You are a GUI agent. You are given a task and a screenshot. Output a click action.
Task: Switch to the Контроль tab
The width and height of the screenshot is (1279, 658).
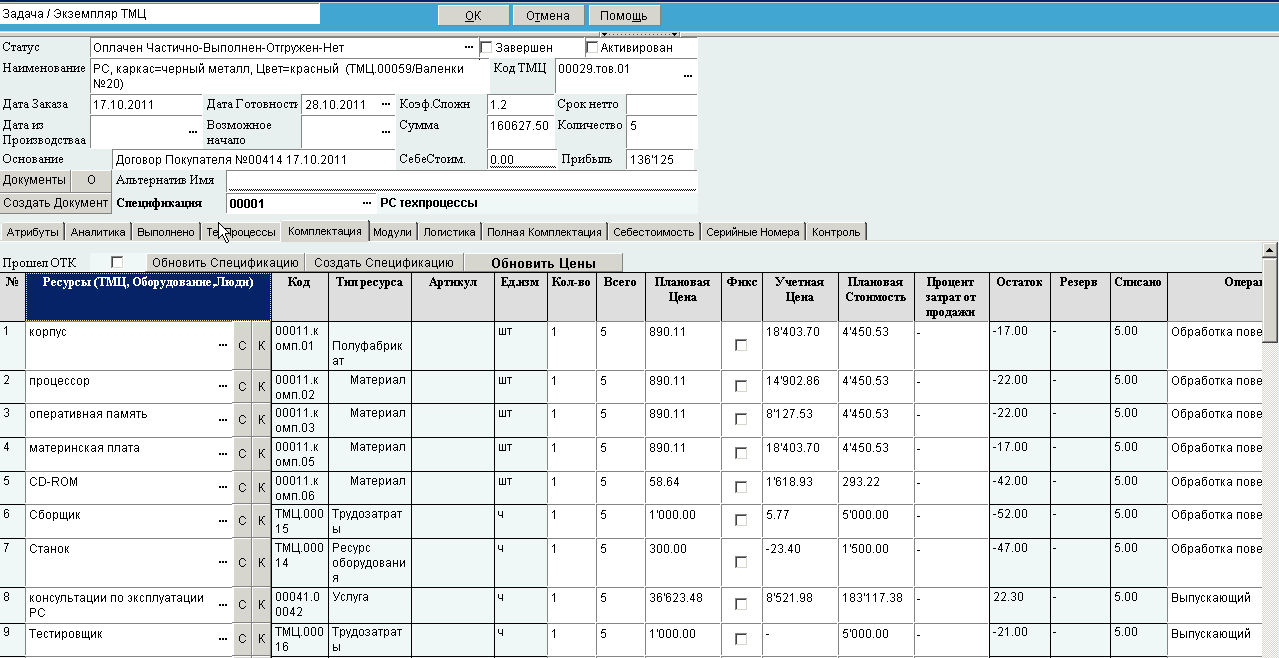point(836,232)
